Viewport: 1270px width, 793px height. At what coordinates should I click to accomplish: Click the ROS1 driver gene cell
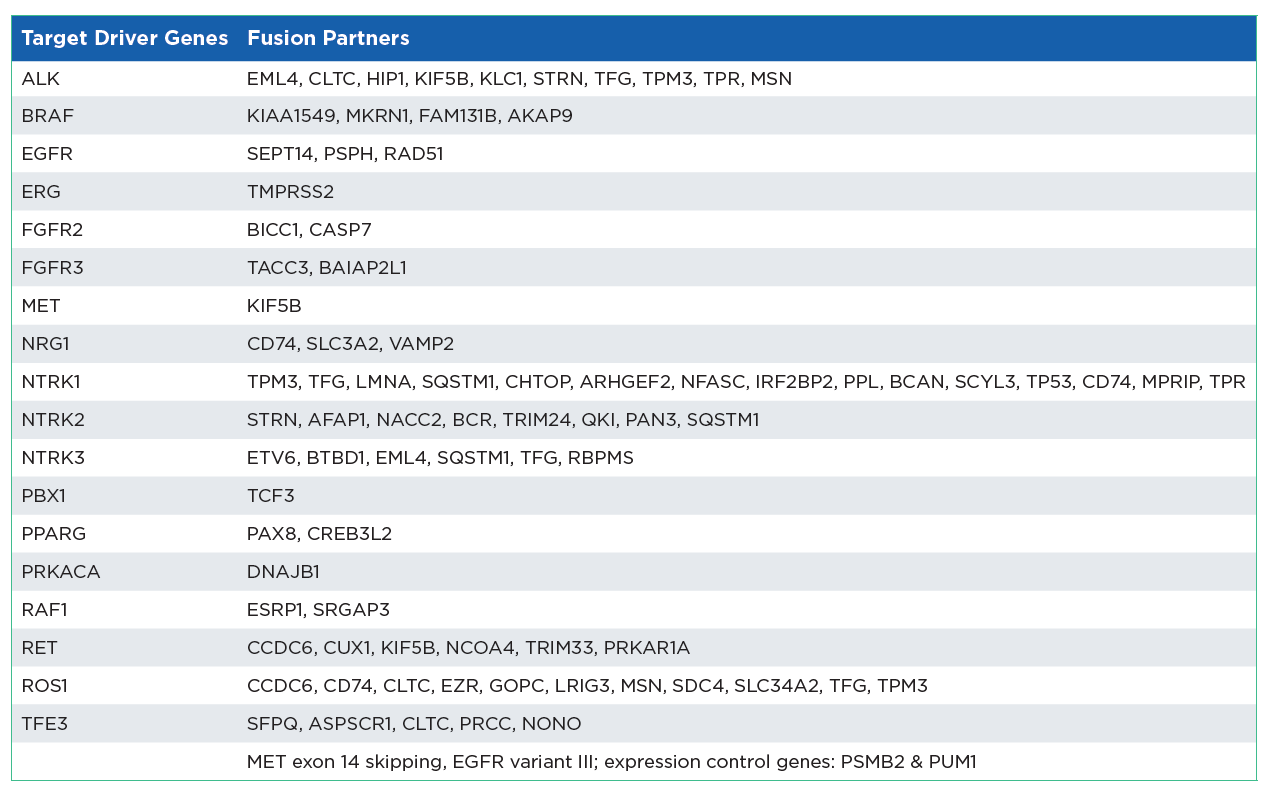point(46,686)
